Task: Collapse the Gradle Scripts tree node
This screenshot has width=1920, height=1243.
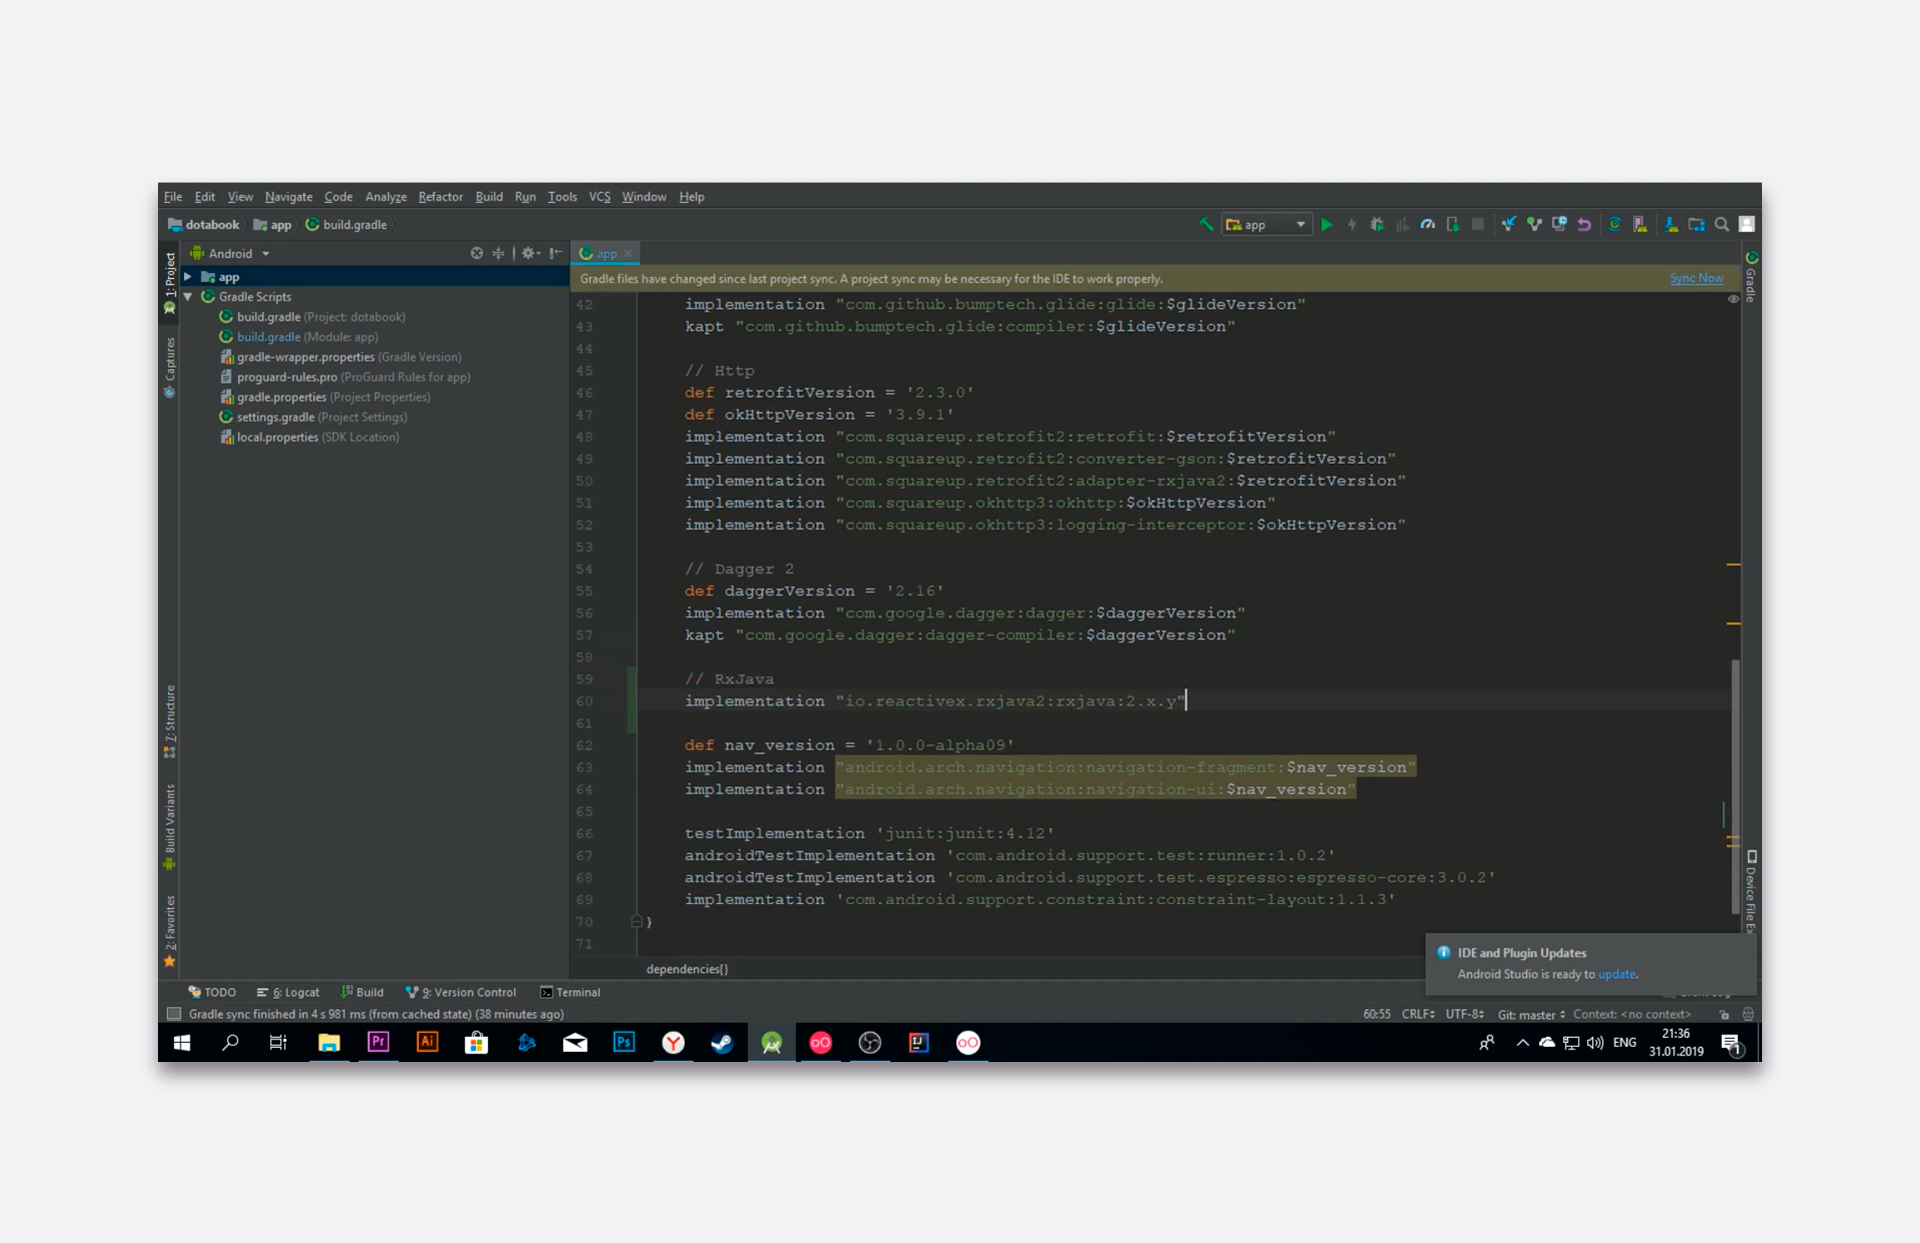Action: point(188,297)
